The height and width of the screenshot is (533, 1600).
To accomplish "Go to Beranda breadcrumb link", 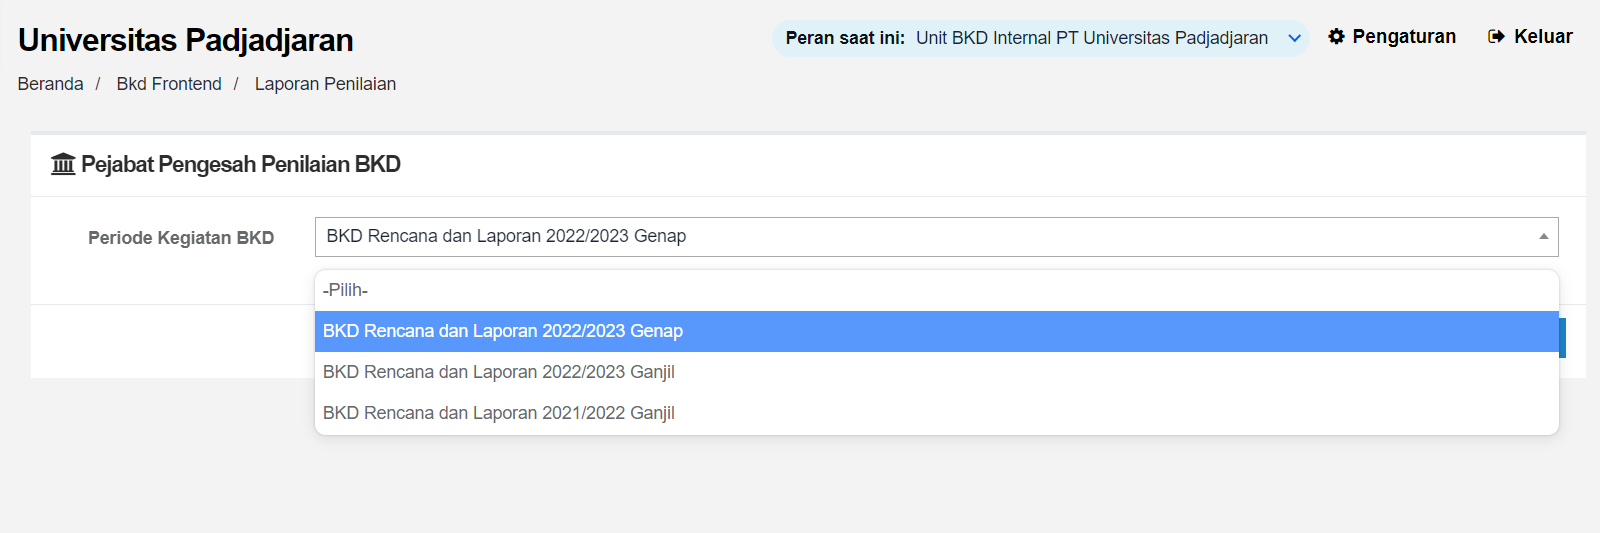I will coord(50,84).
